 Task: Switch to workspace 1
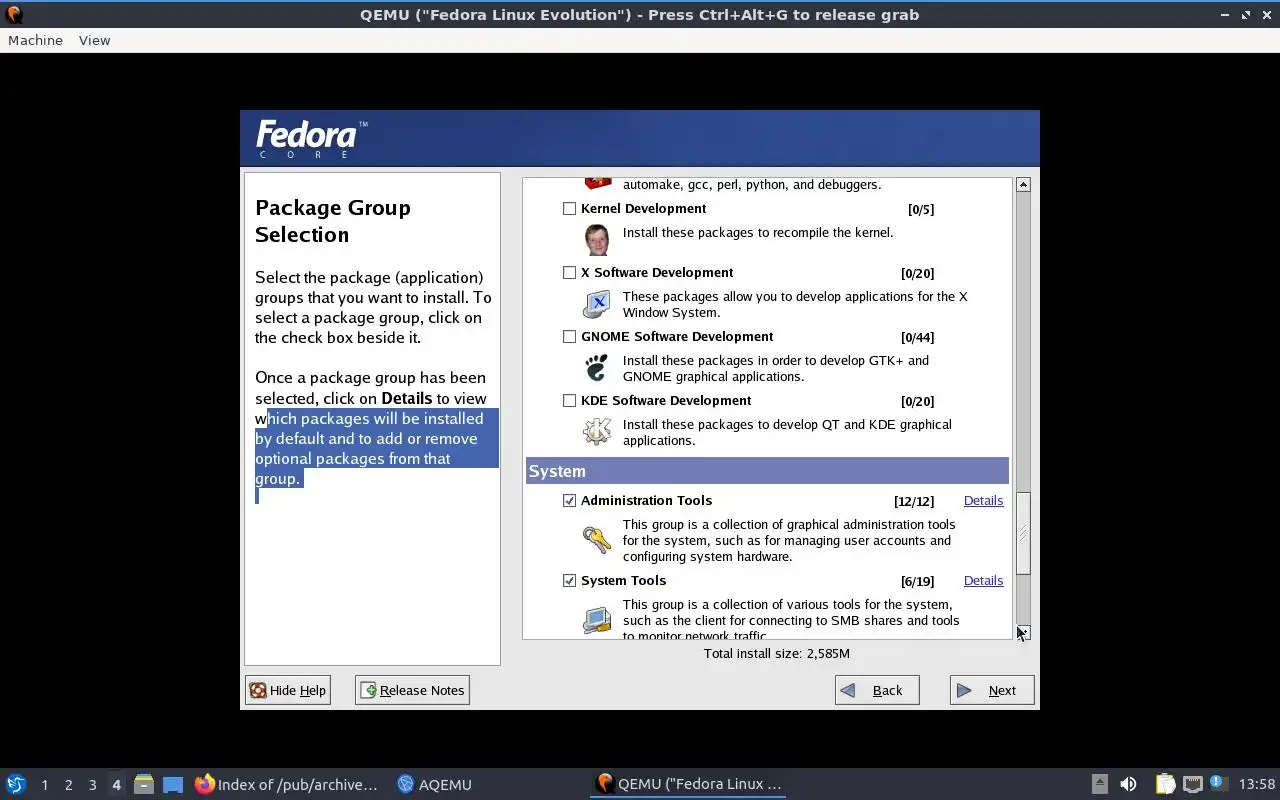tap(44, 785)
